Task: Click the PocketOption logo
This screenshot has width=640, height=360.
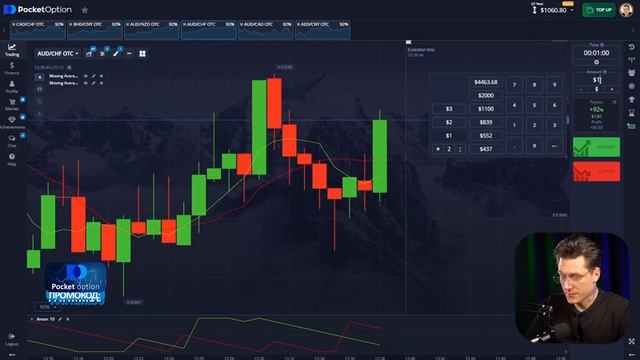Action: pyautogui.click(x=38, y=9)
